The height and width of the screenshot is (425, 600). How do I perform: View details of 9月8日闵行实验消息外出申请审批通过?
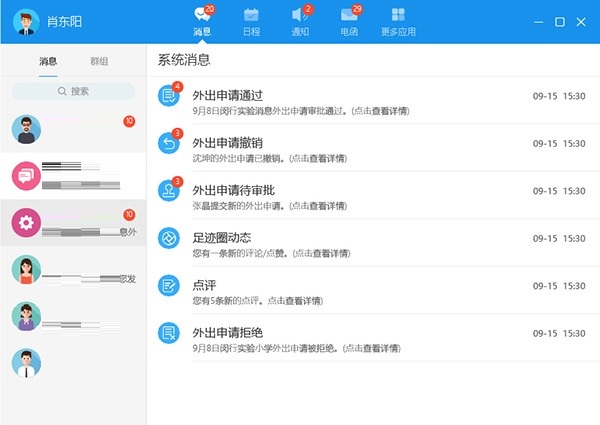301,111
